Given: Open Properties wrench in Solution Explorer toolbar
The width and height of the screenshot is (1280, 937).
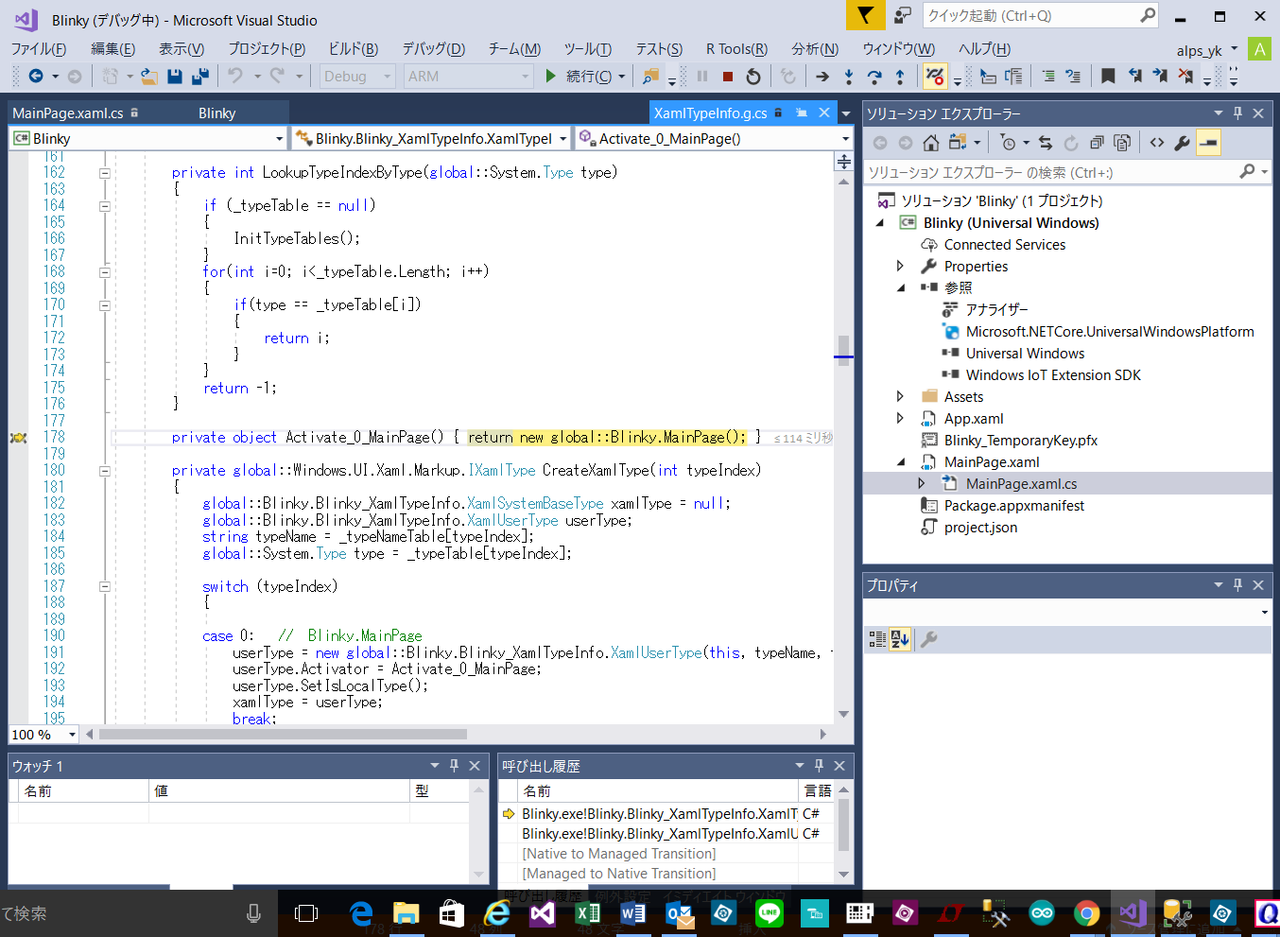Looking at the screenshot, I should (1182, 143).
